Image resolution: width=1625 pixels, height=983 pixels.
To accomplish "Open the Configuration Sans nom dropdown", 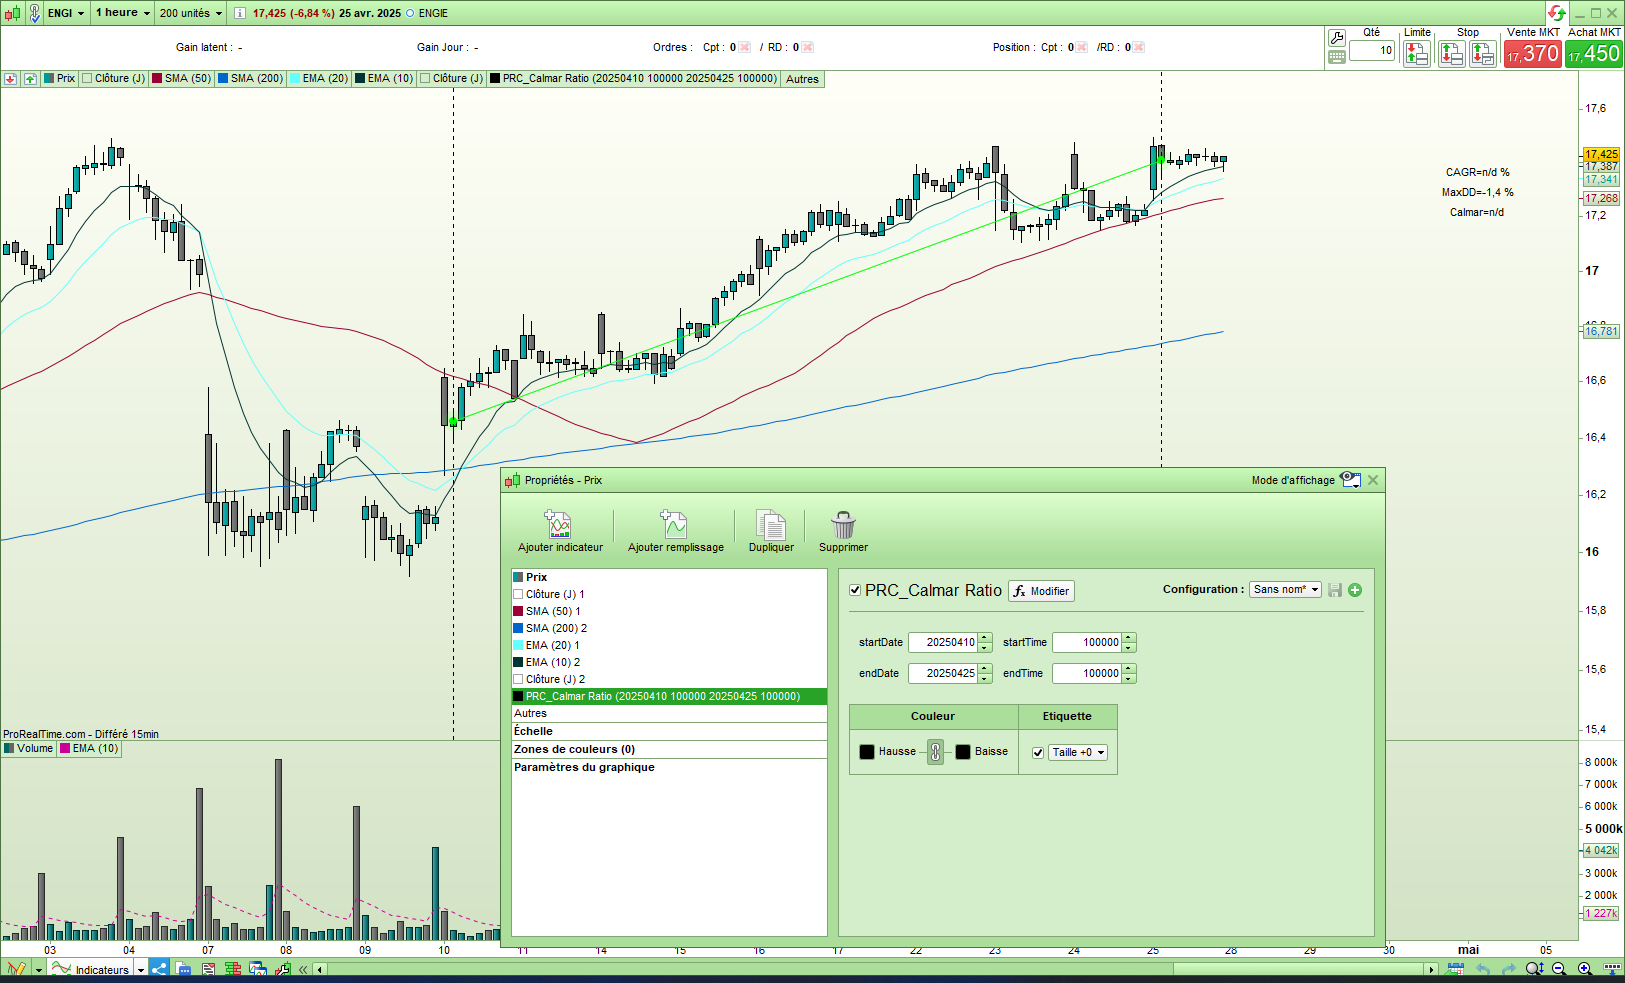I will pos(1286,590).
